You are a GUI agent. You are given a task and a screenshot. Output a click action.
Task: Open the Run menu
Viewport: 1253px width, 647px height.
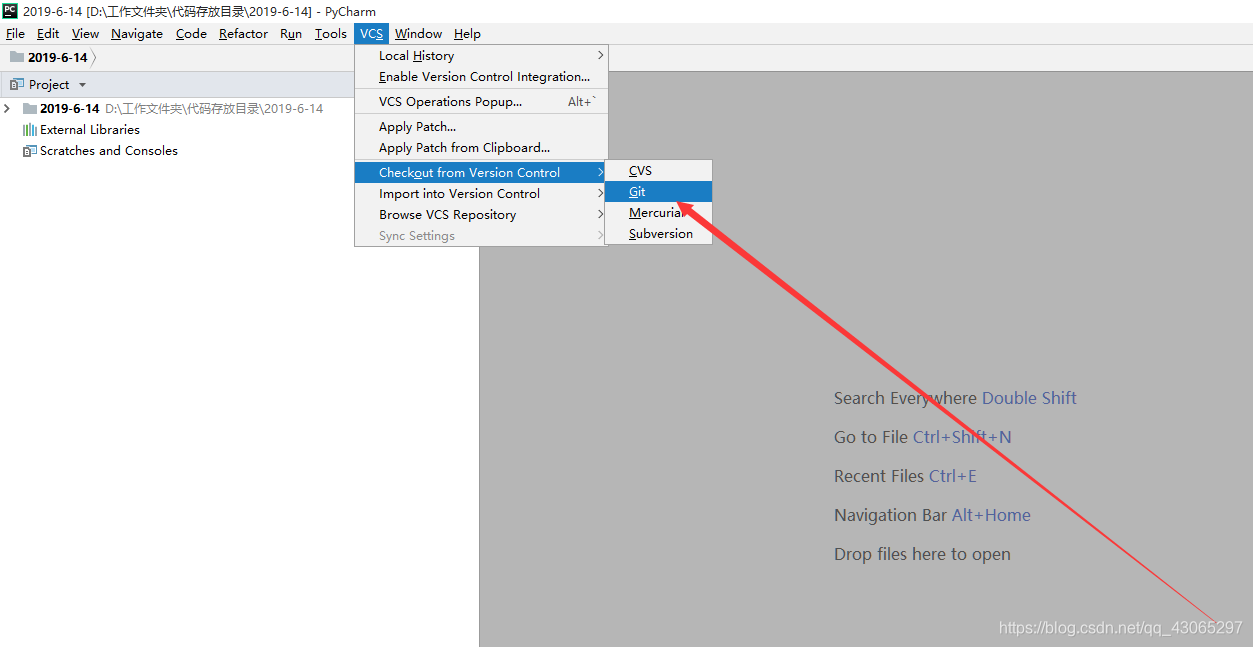(x=291, y=33)
